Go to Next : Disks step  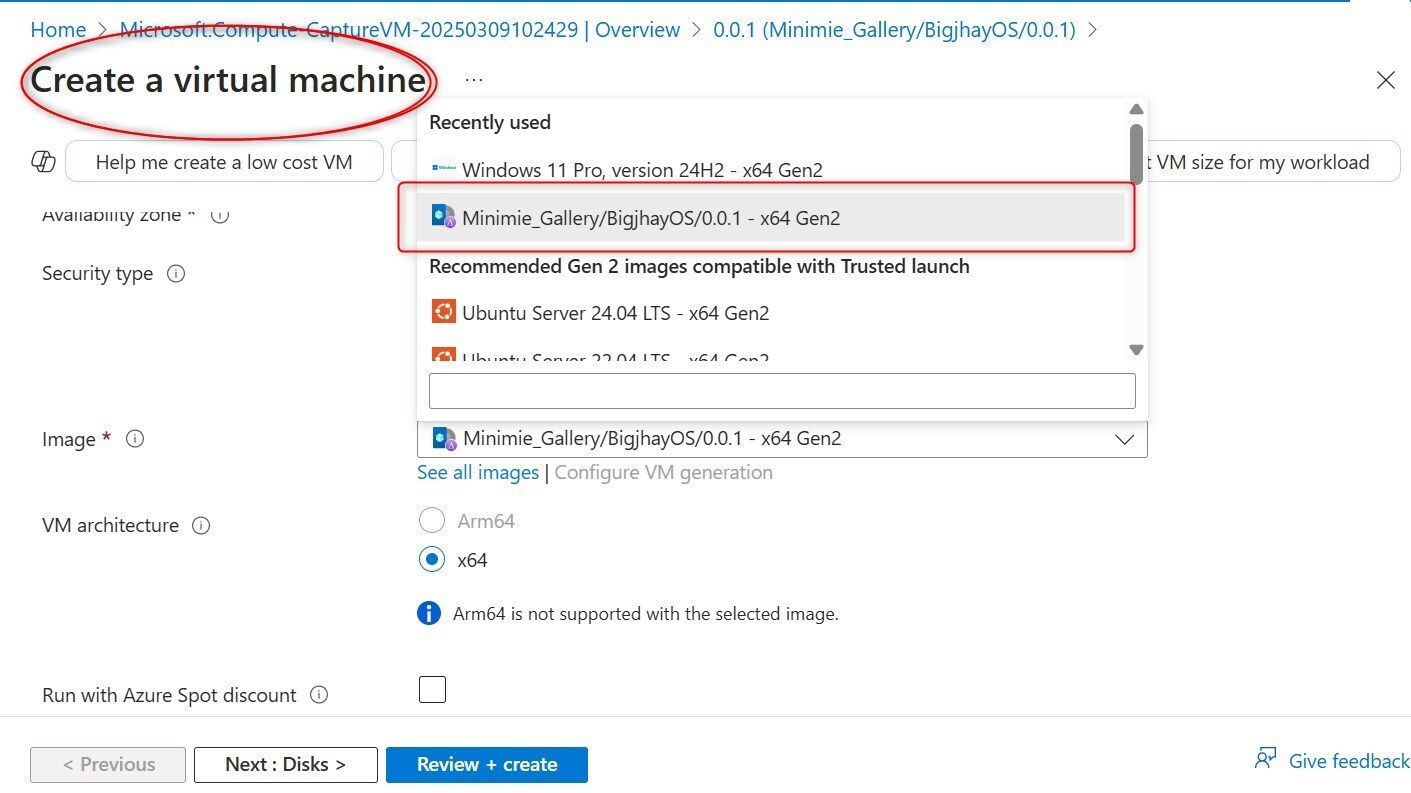click(286, 765)
